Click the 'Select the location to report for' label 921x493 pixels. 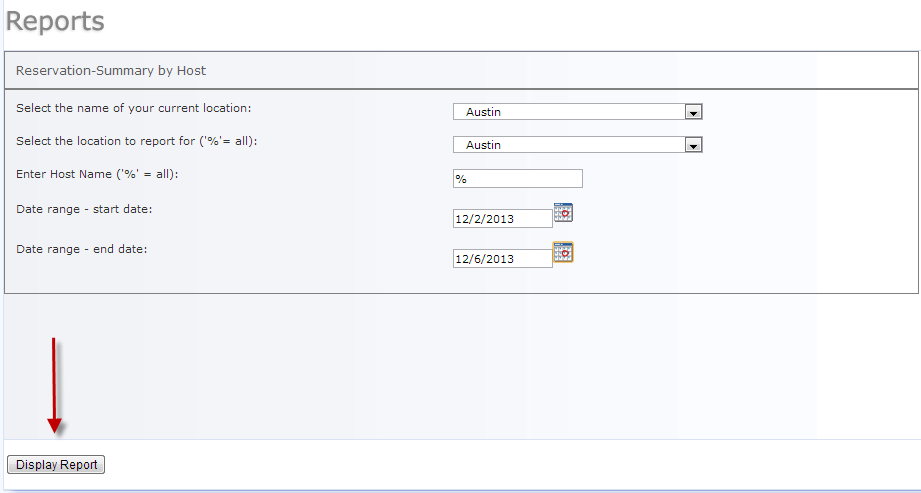point(137,141)
